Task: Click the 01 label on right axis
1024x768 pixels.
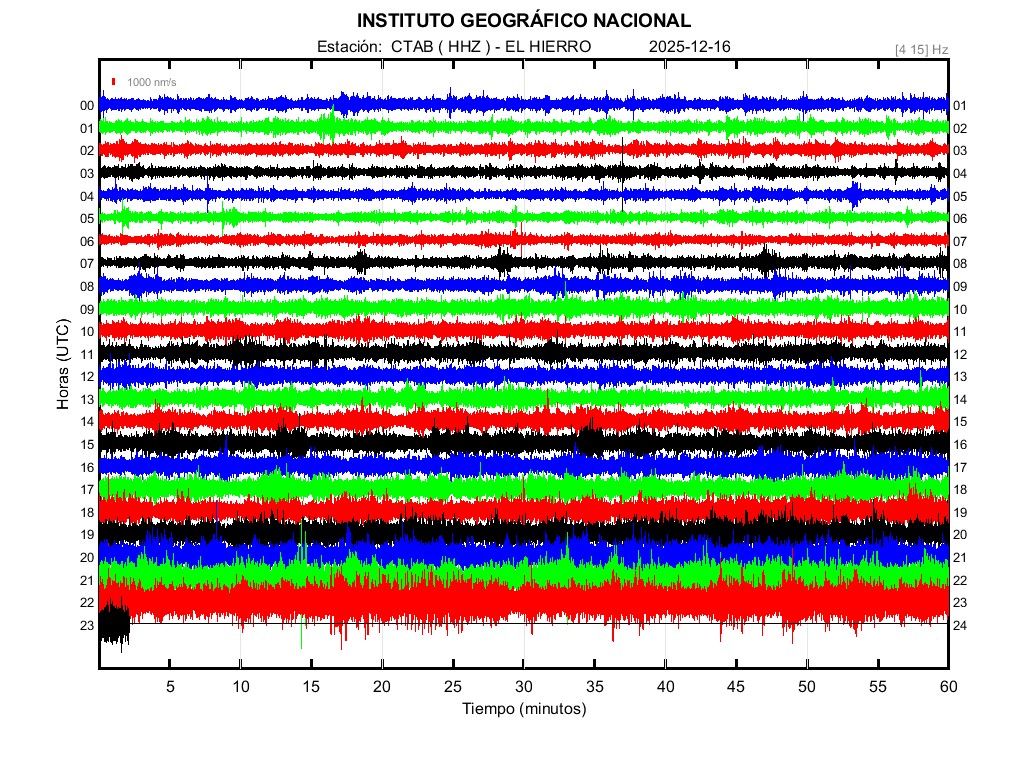Action: click(x=960, y=106)
